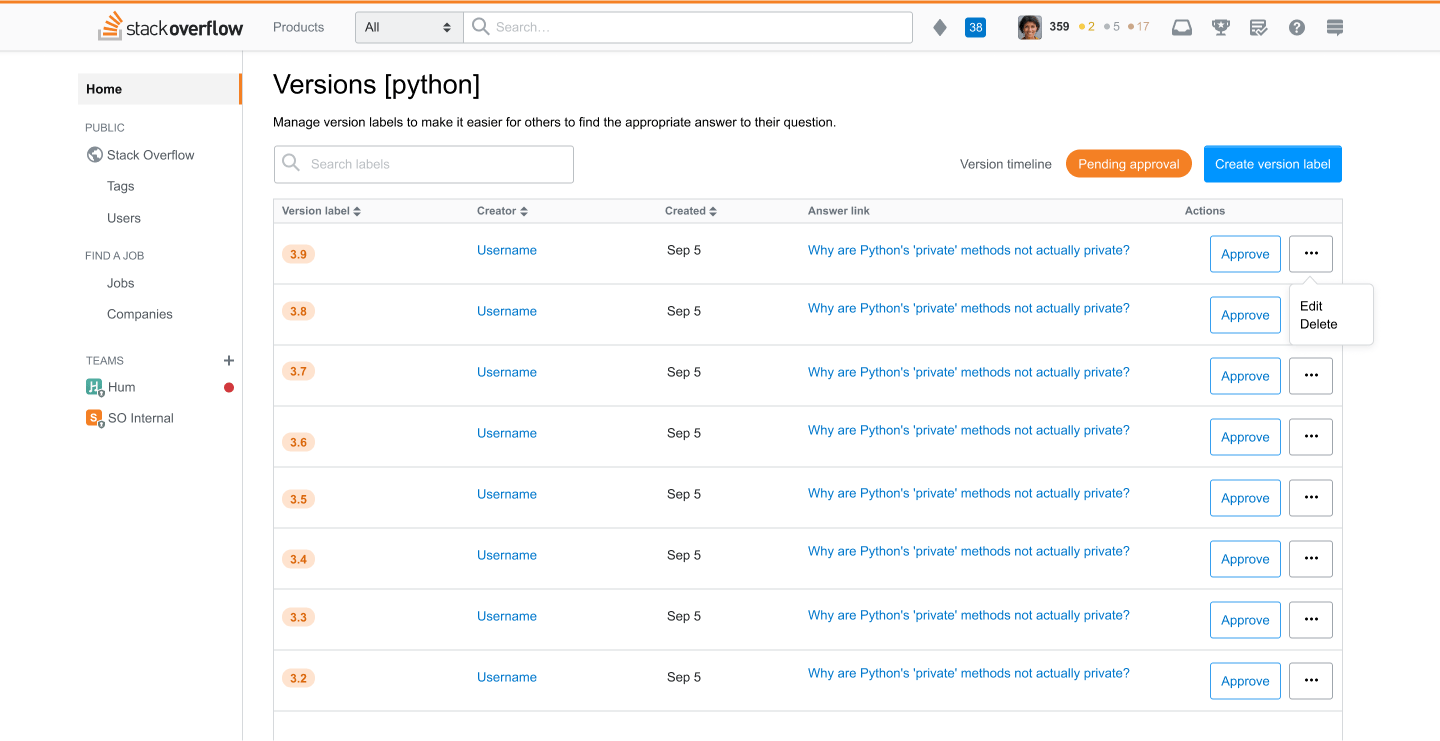This screenshot has width=1440, height=741.
Task: Open the more options menu for 3.2
Action: (1311, 681)
